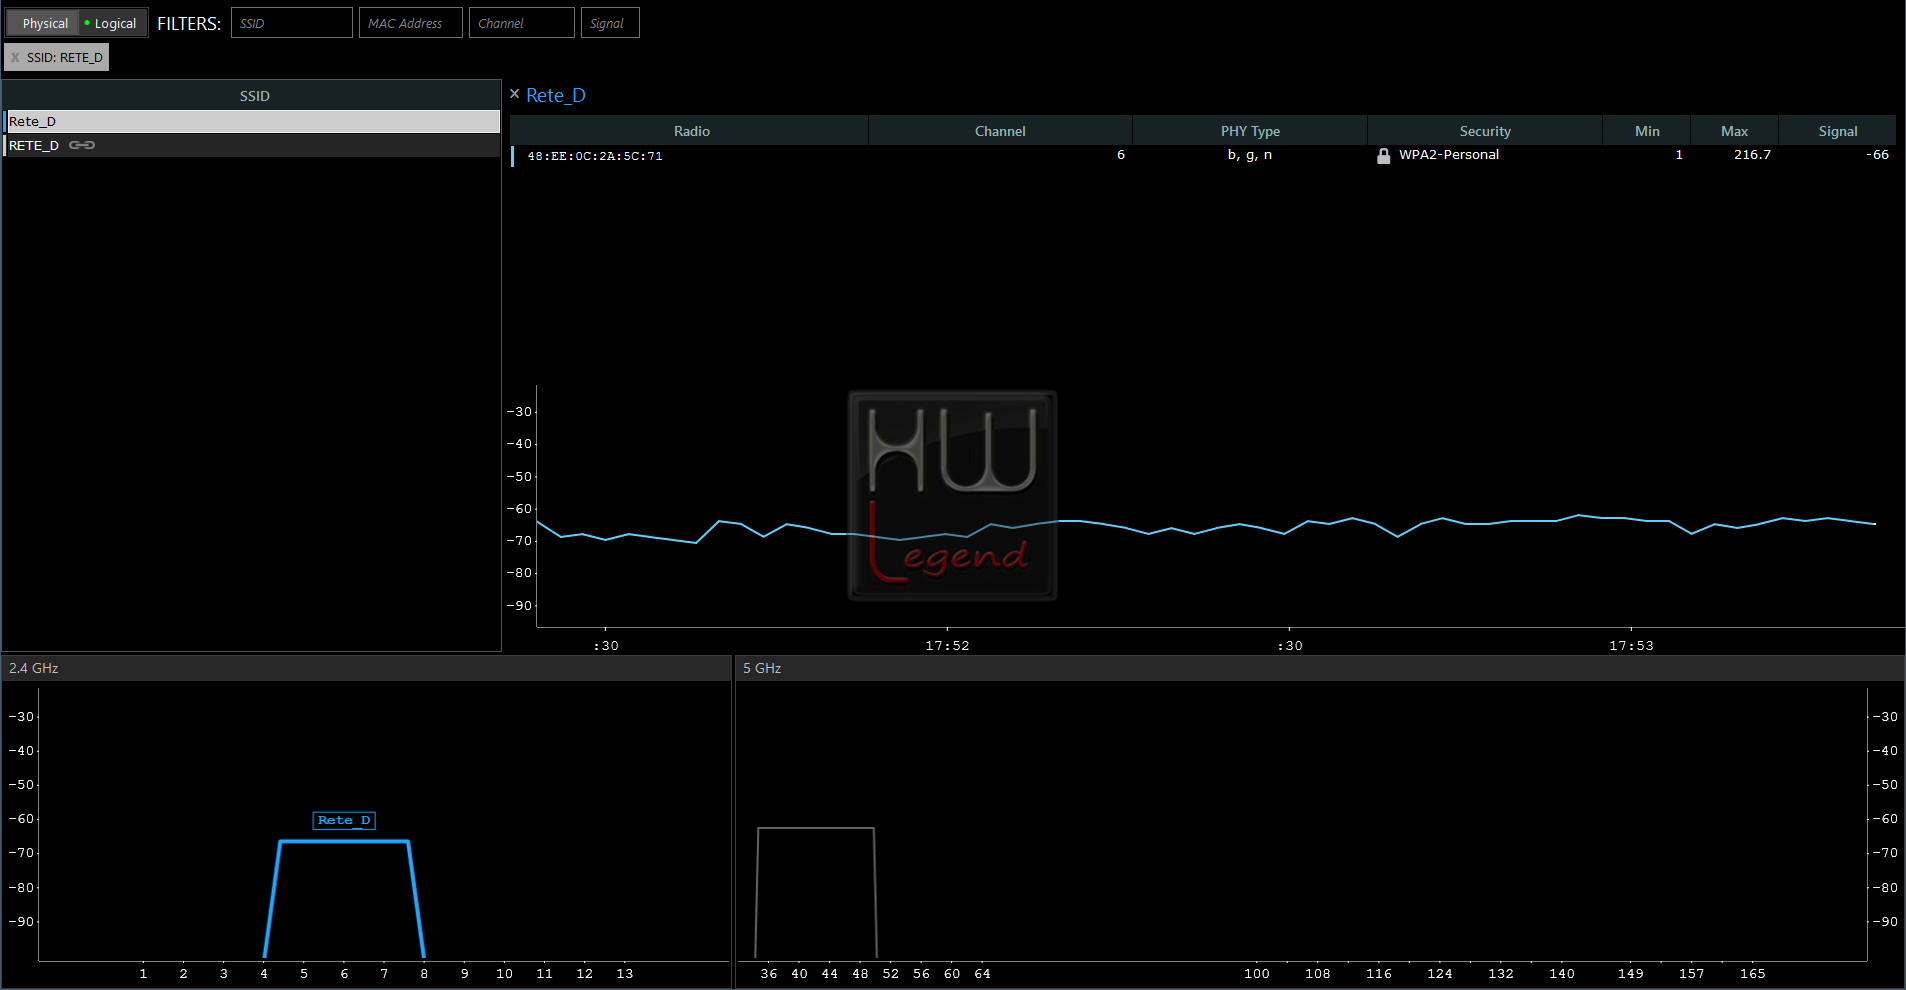Sort by PHY Type column header

[1250, 131]
